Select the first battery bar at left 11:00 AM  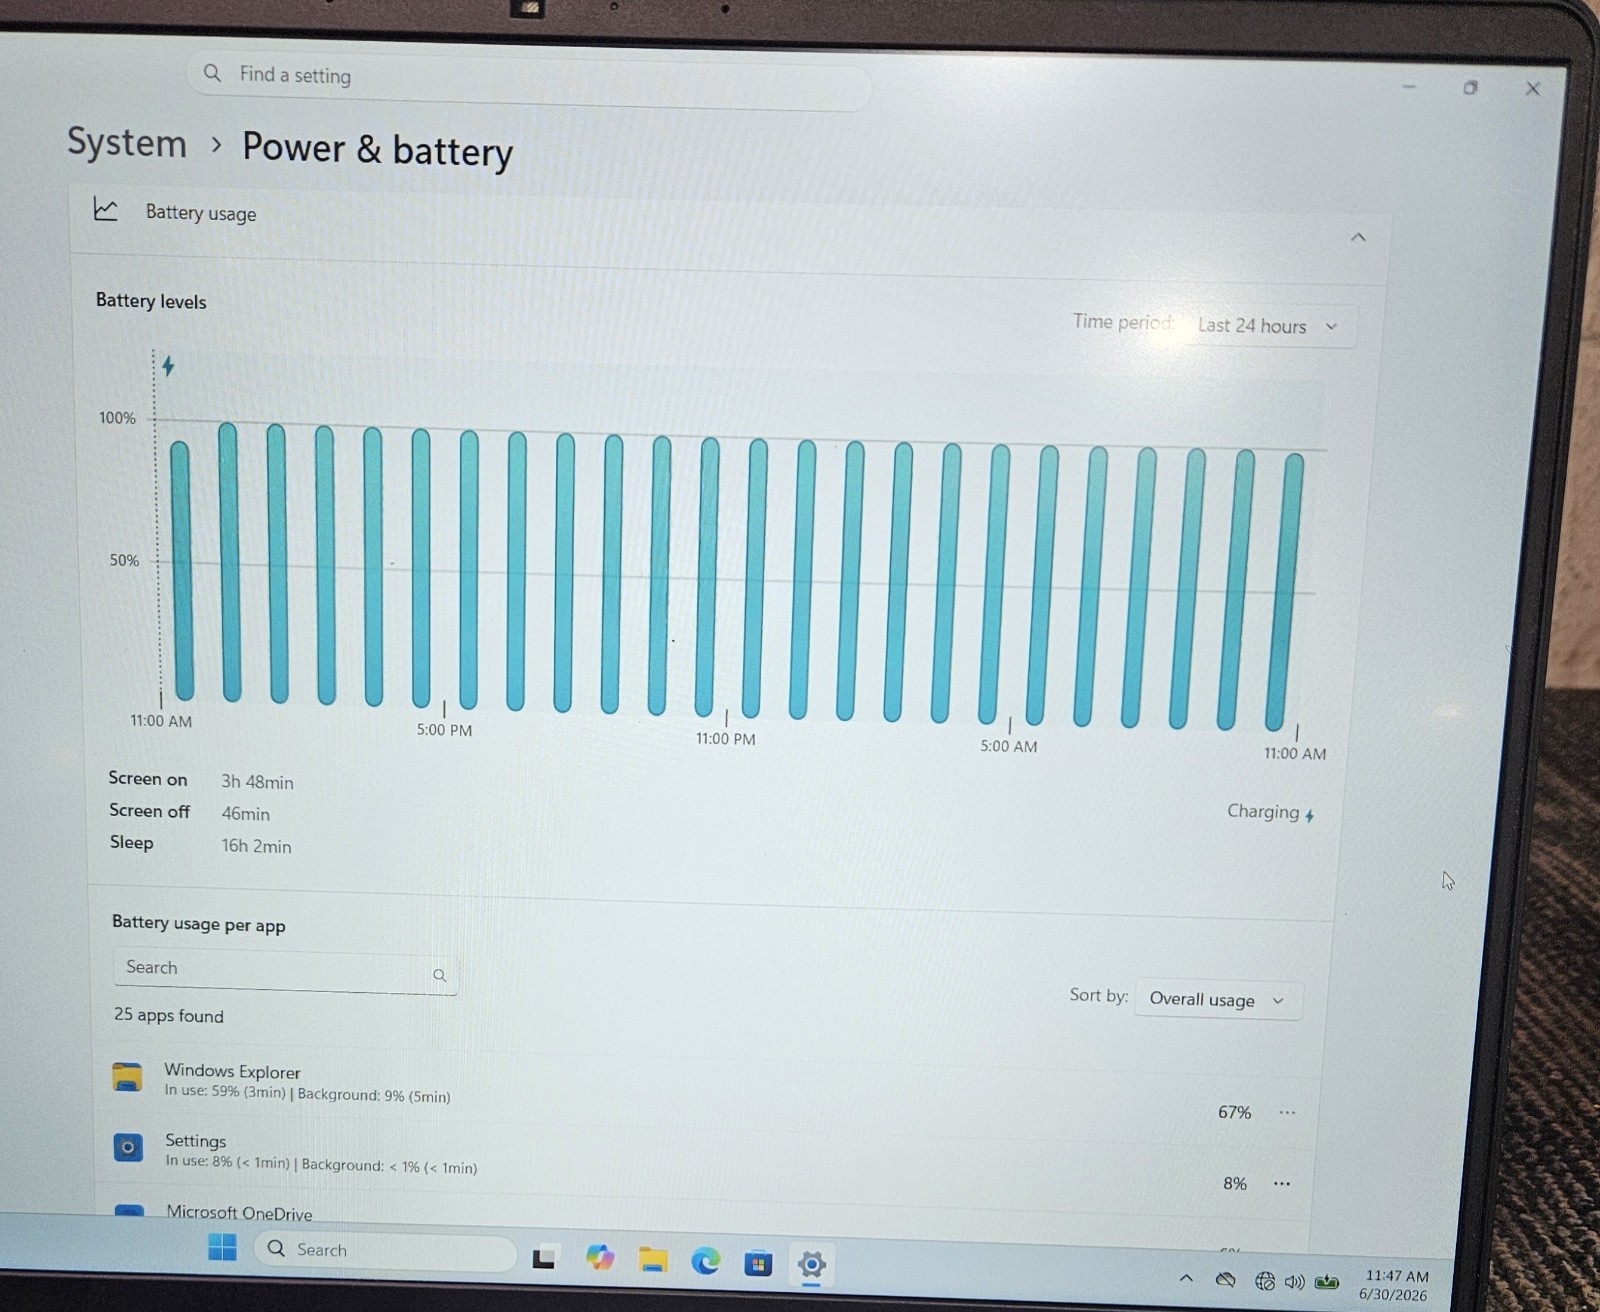[182, 571]
